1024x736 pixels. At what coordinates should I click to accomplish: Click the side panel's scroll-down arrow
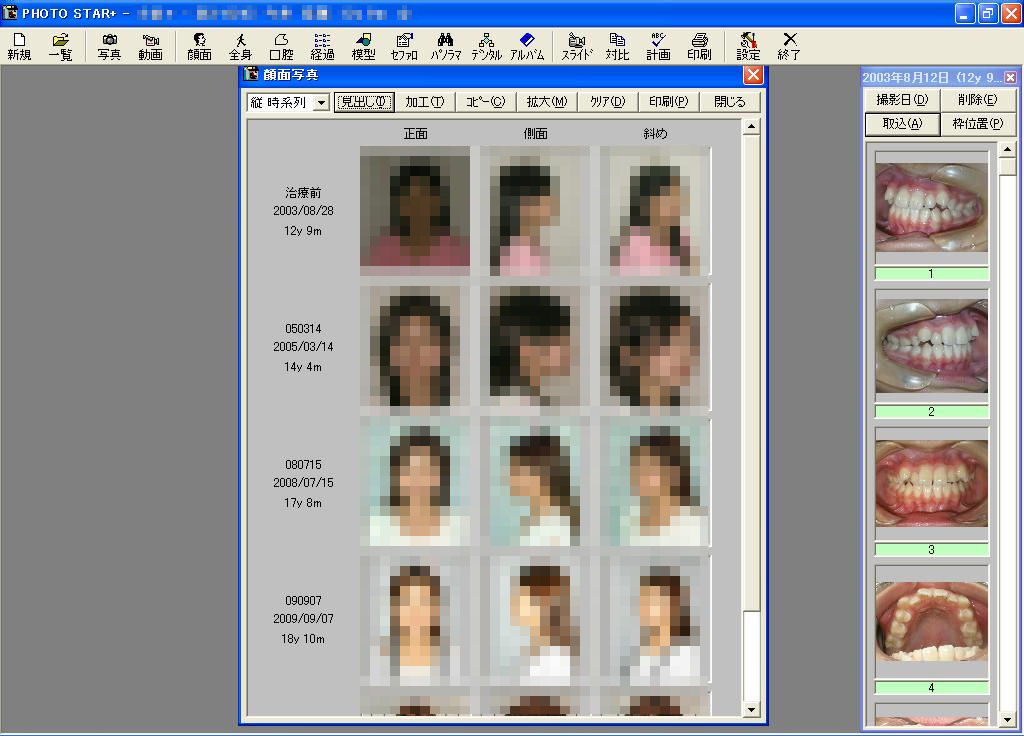(1007, 719)
